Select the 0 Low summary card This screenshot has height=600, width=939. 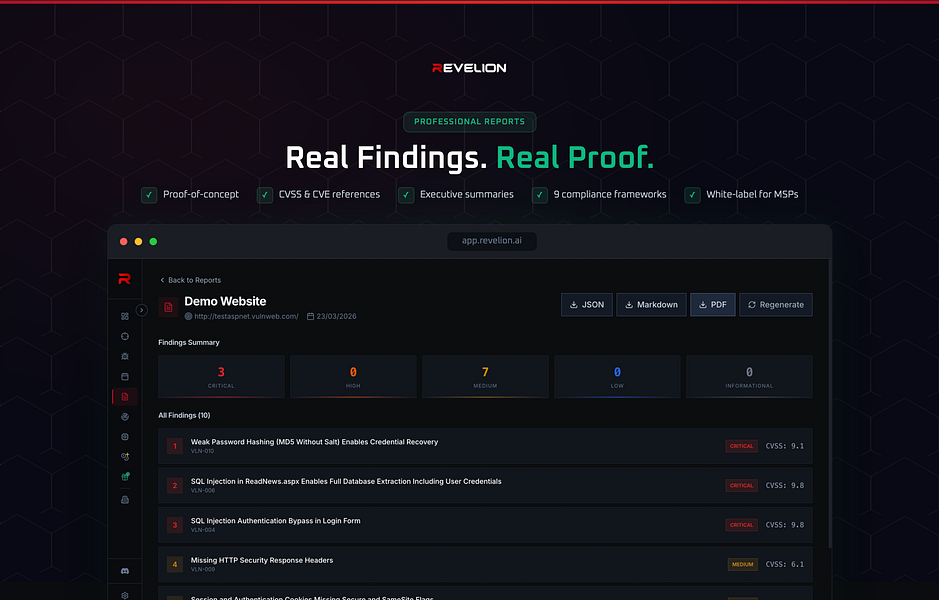[x=617, y=377]
